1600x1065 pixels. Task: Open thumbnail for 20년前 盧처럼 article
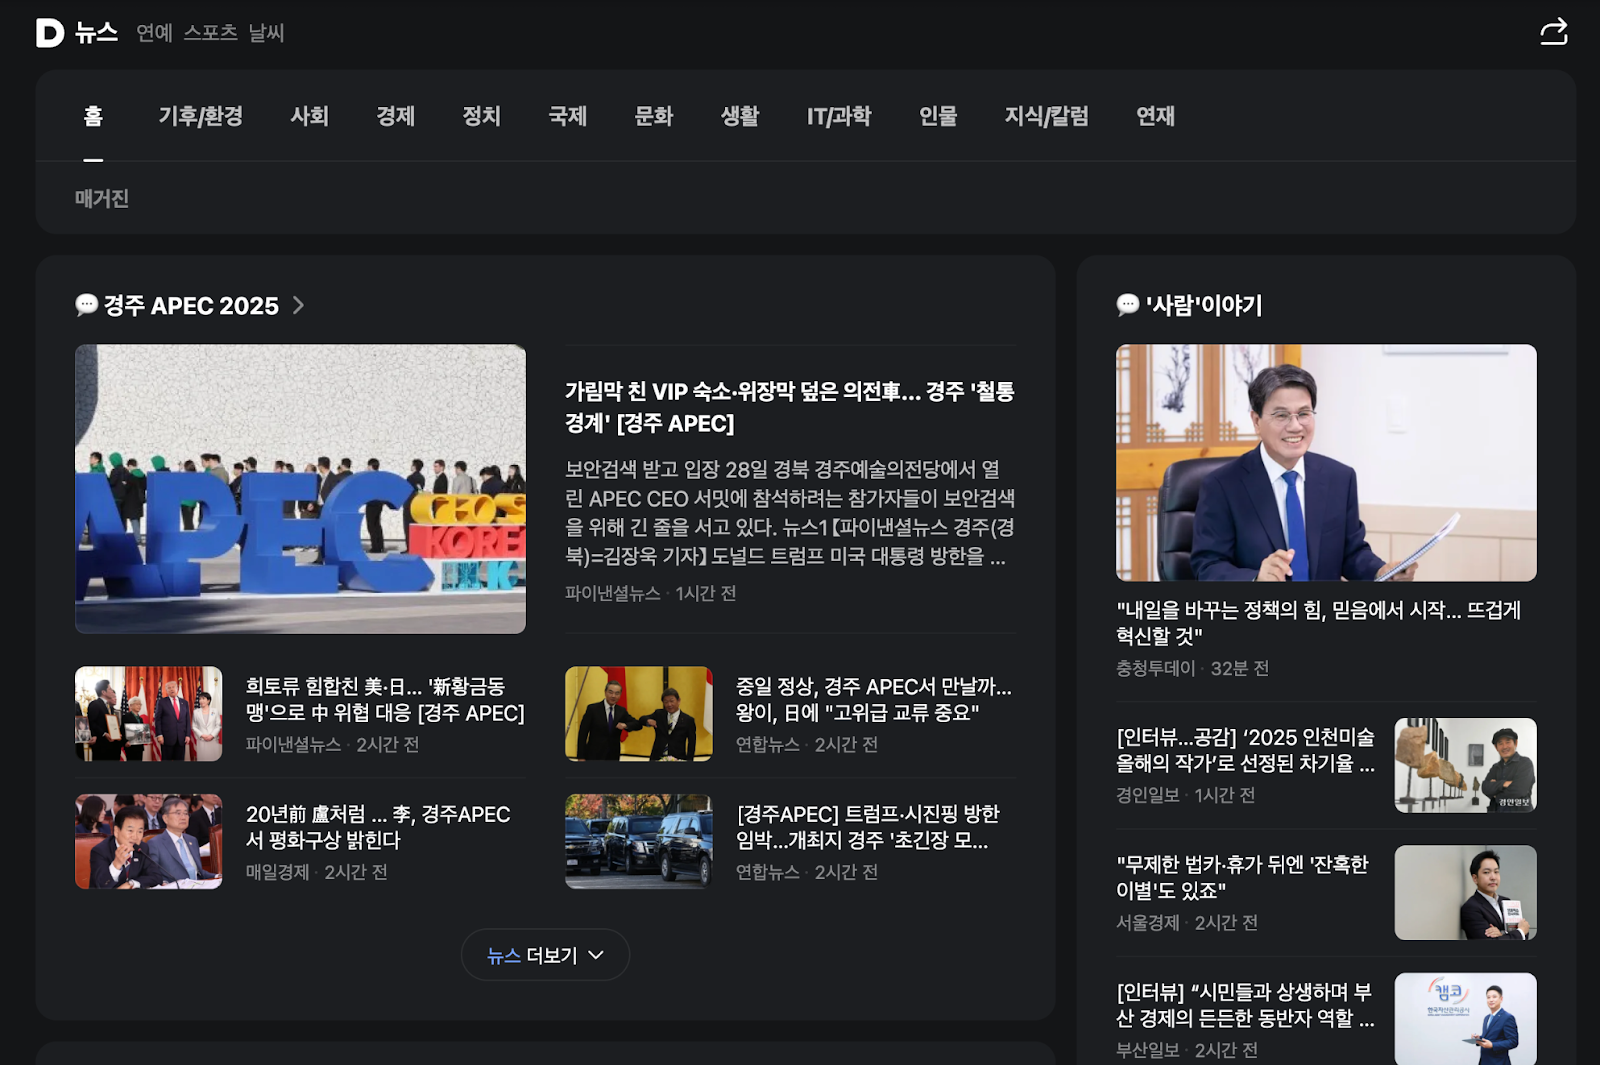pyautogui.click(x=149, y=842)
